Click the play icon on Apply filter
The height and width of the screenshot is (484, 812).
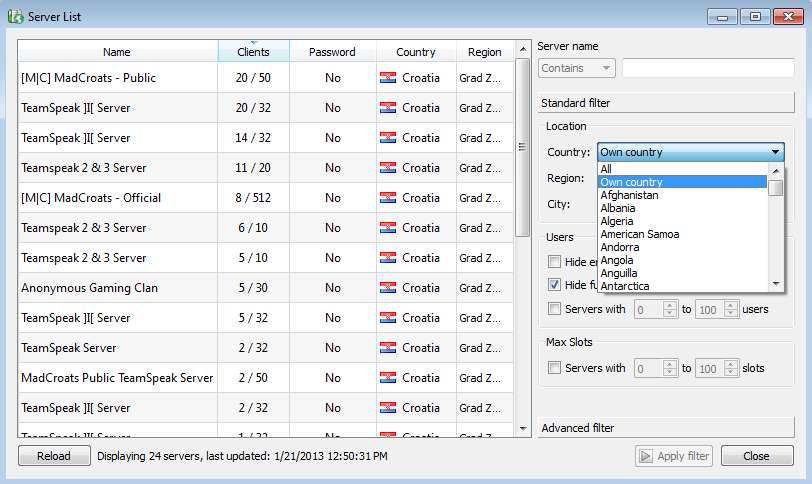[x=645, y=456]
